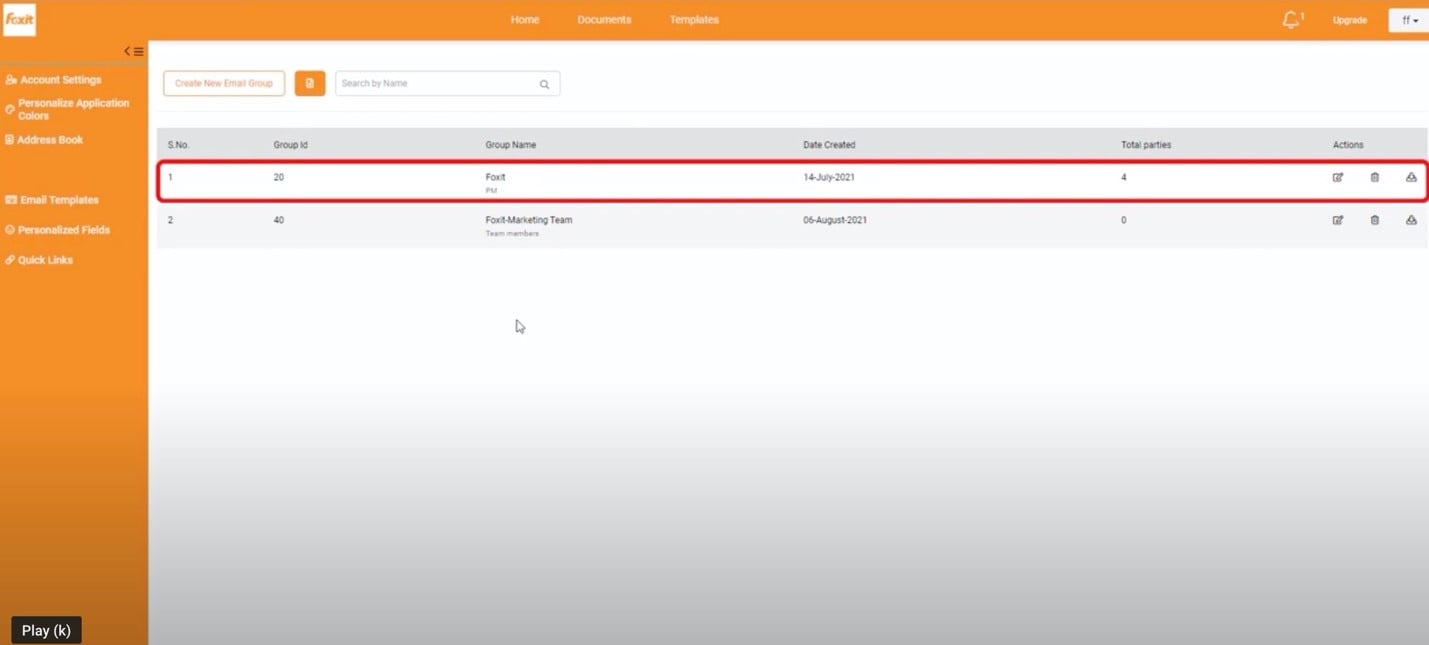The height and width of the screenshot is (645, 1429).
Task: Click the orange document icon button
Action: [x=310, y=83]
